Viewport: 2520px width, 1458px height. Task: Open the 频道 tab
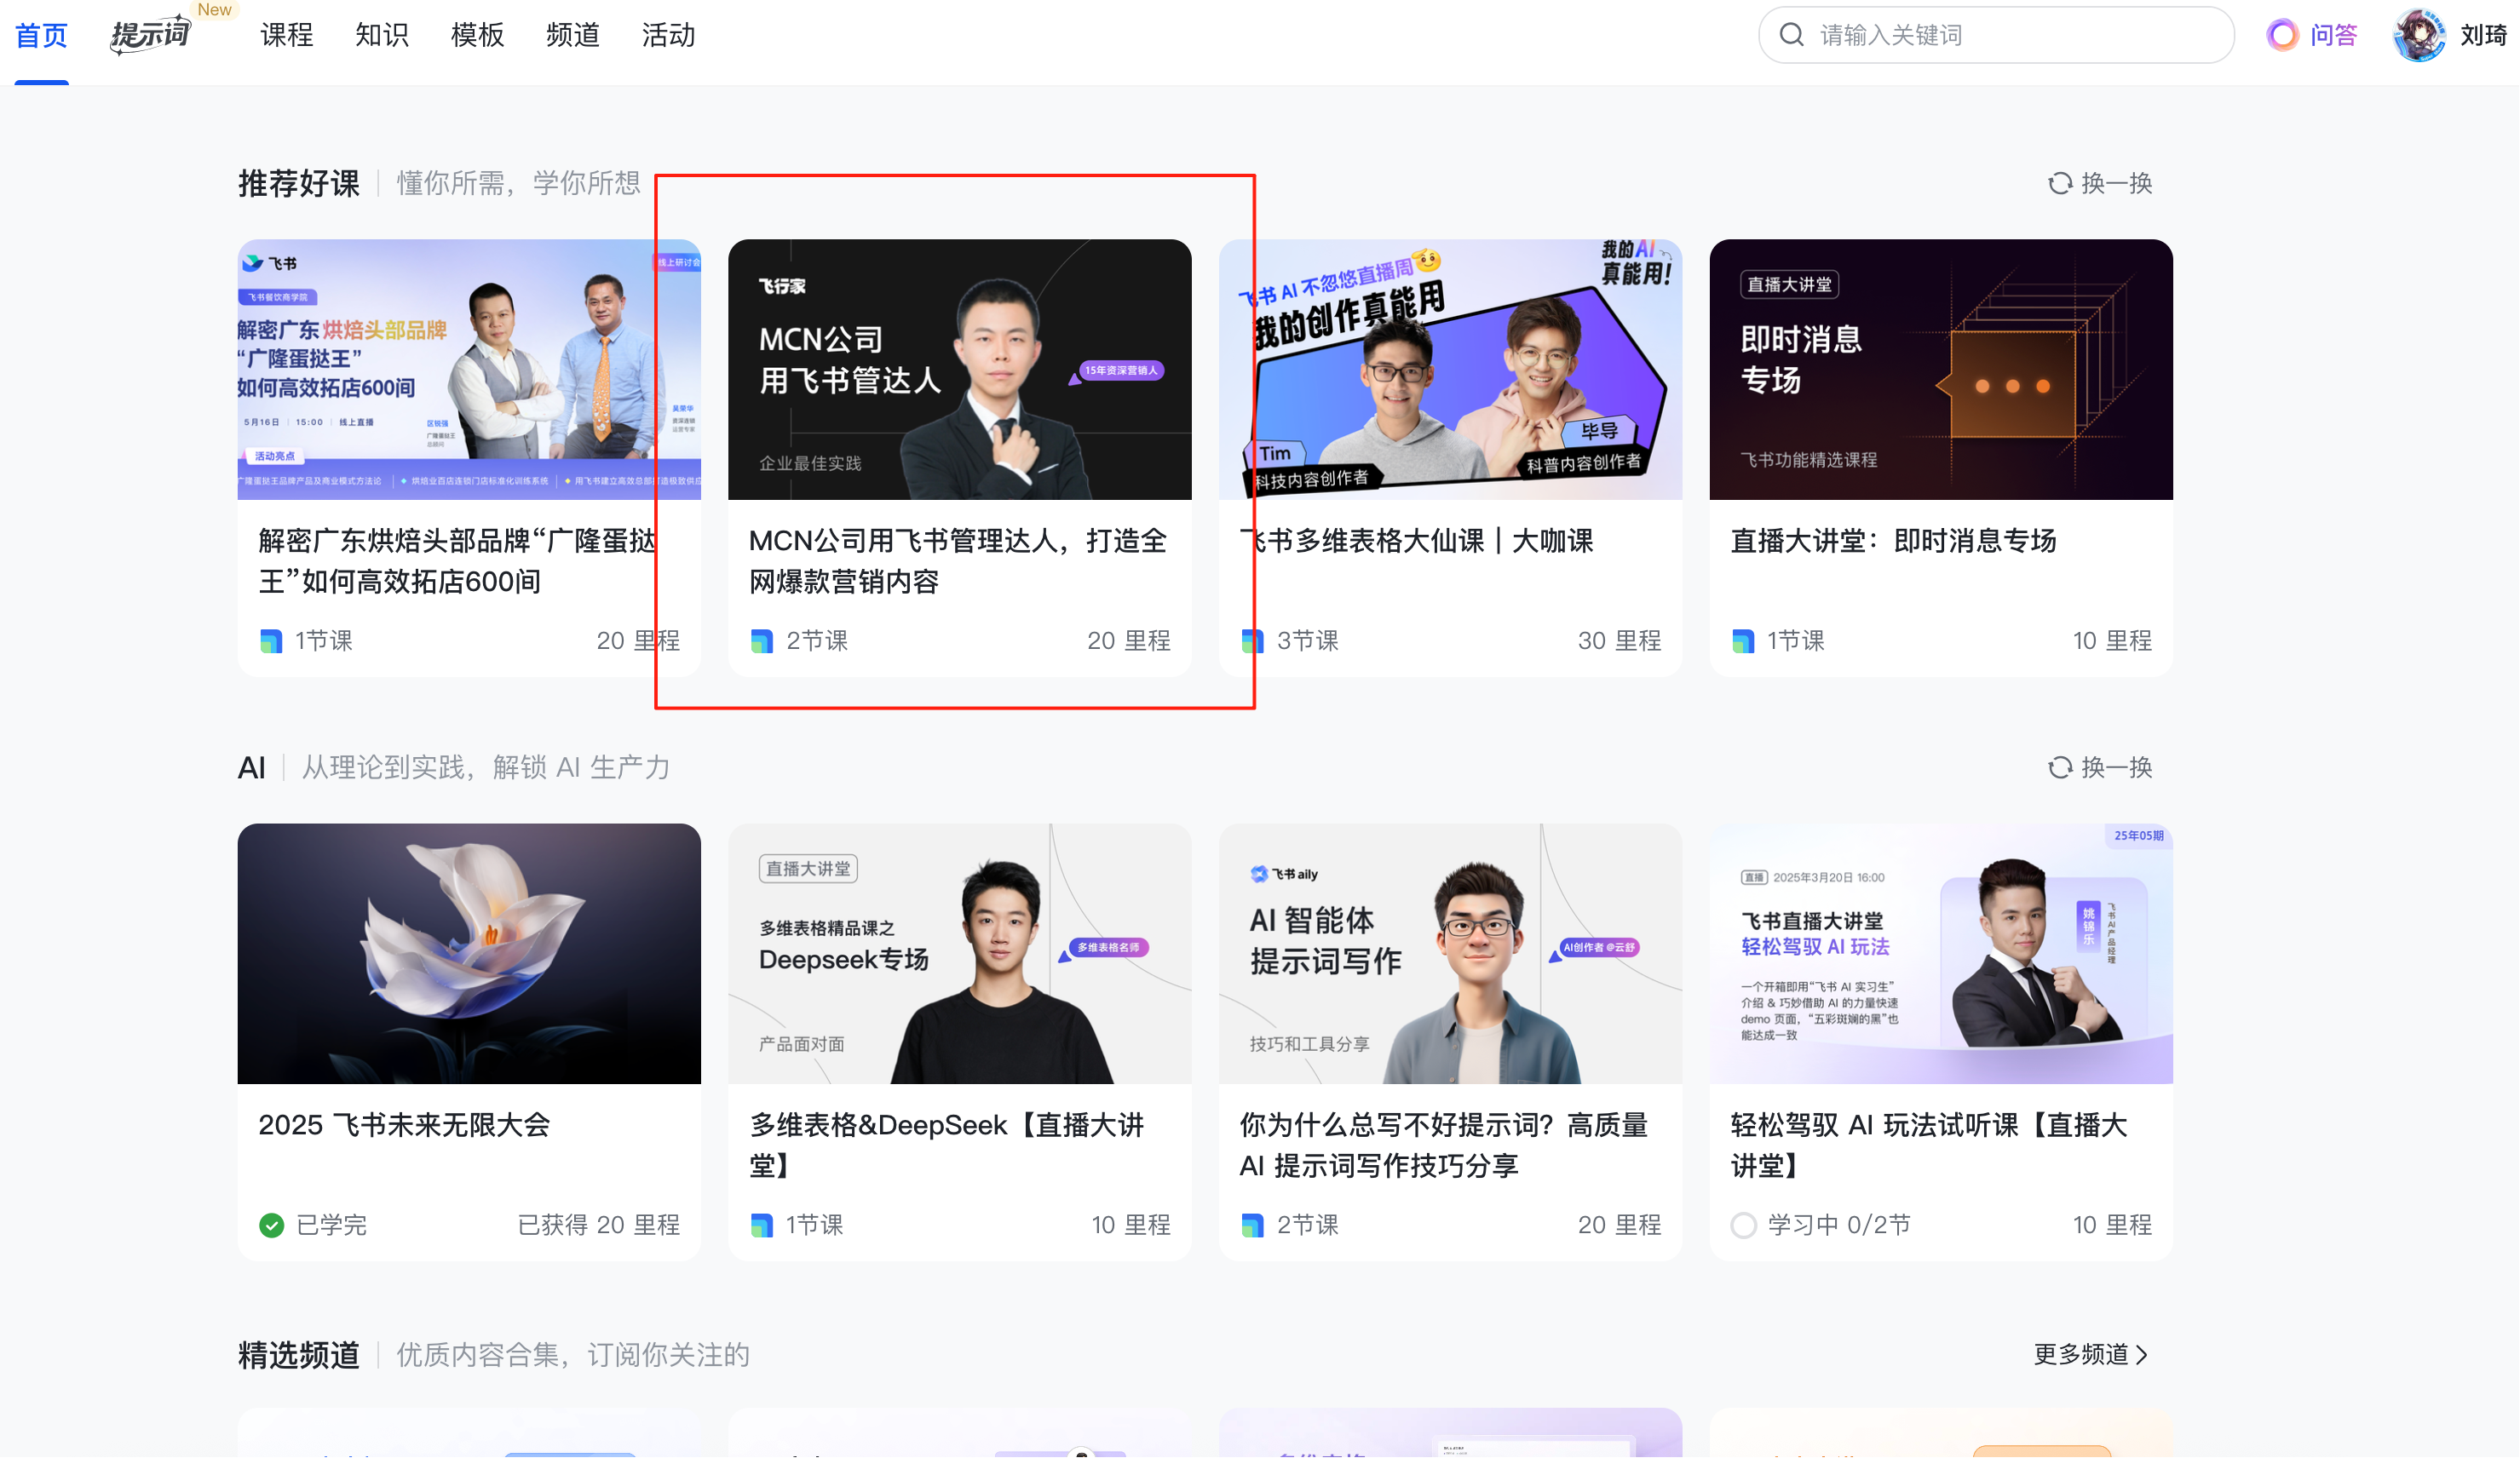[573, 36]
